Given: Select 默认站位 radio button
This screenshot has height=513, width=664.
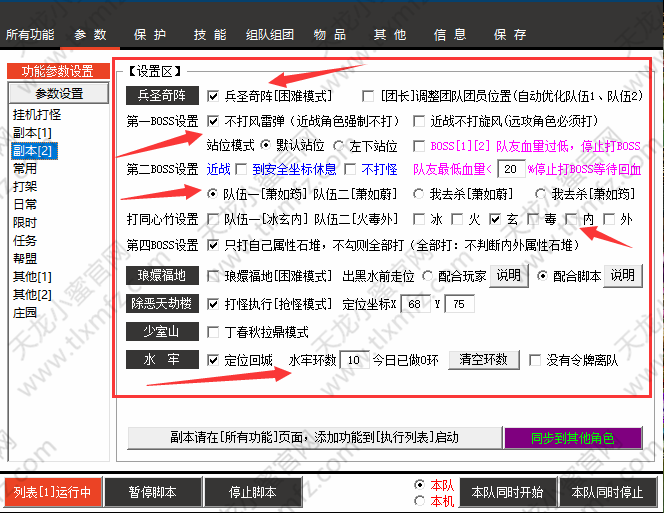Looking at the screenshot, I should click(x=266, y=145).
